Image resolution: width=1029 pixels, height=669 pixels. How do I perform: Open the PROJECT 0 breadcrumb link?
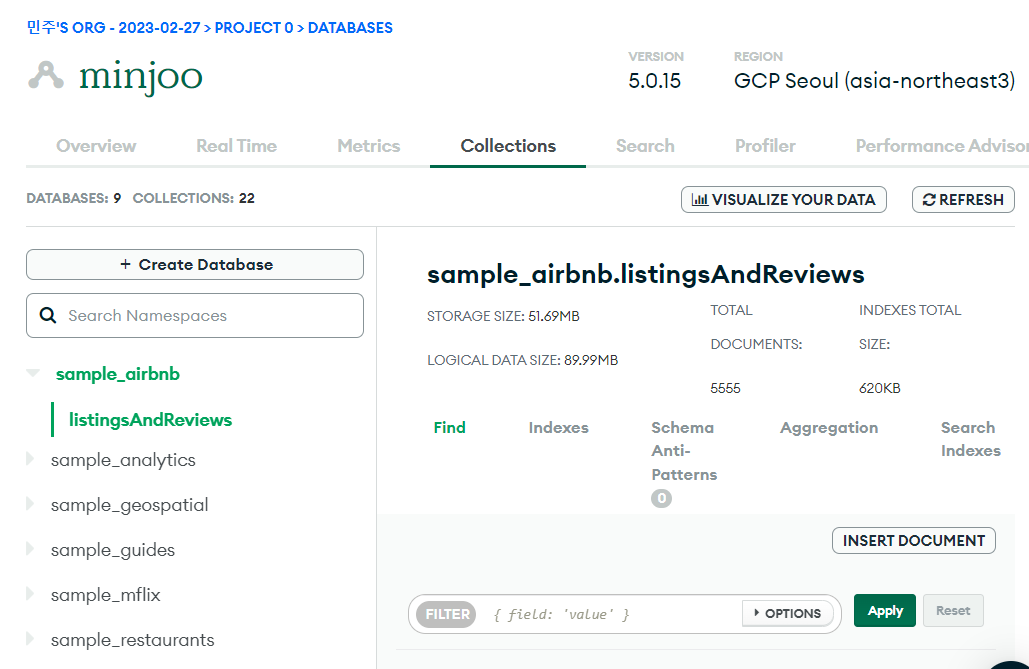[253, 28]
